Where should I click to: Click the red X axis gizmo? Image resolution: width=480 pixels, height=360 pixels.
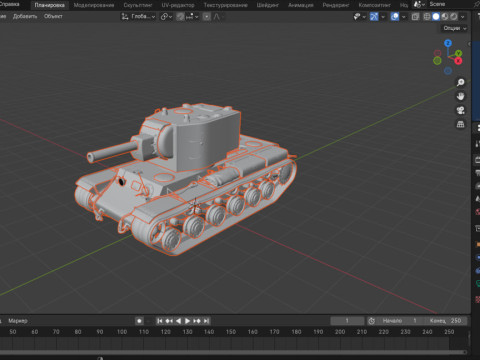[x=458, y=61]
